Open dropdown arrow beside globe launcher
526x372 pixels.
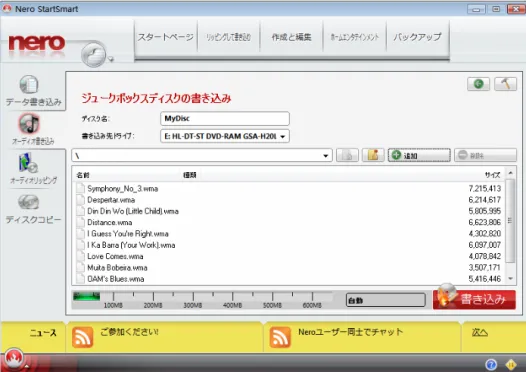point(111,59)
